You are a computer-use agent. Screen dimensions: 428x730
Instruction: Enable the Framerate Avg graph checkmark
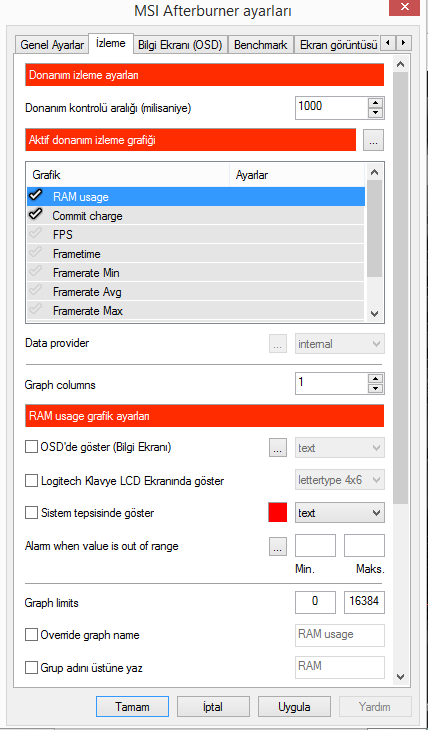35,291
